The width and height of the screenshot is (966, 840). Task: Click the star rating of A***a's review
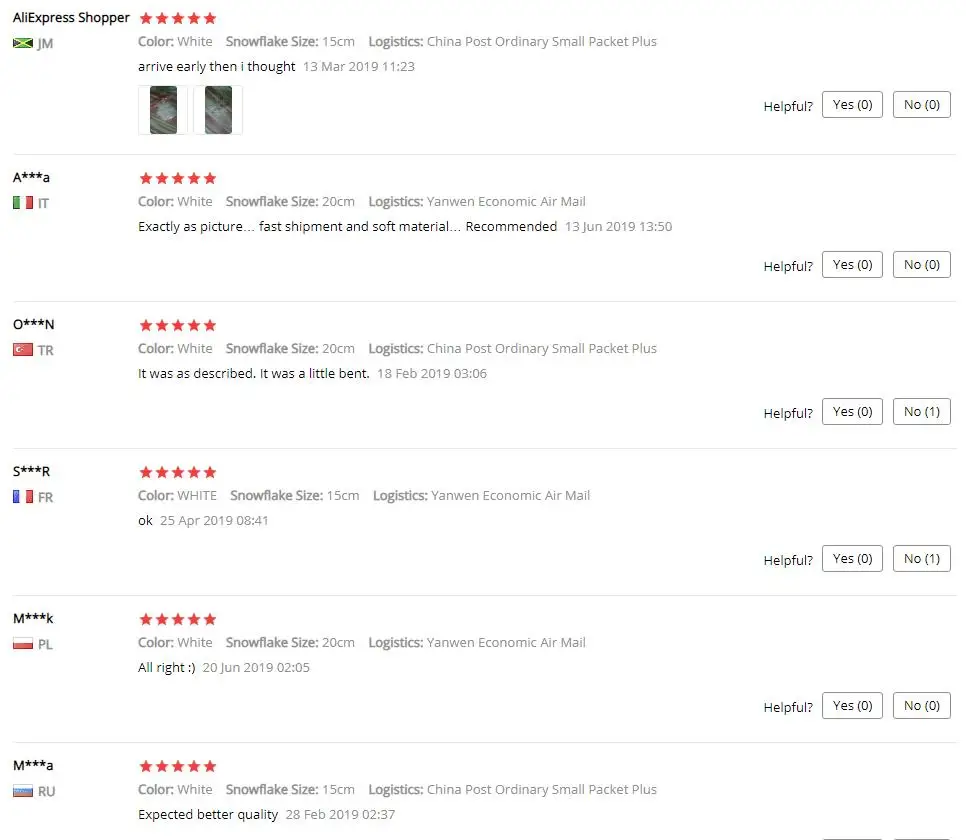tap(177, 179)
